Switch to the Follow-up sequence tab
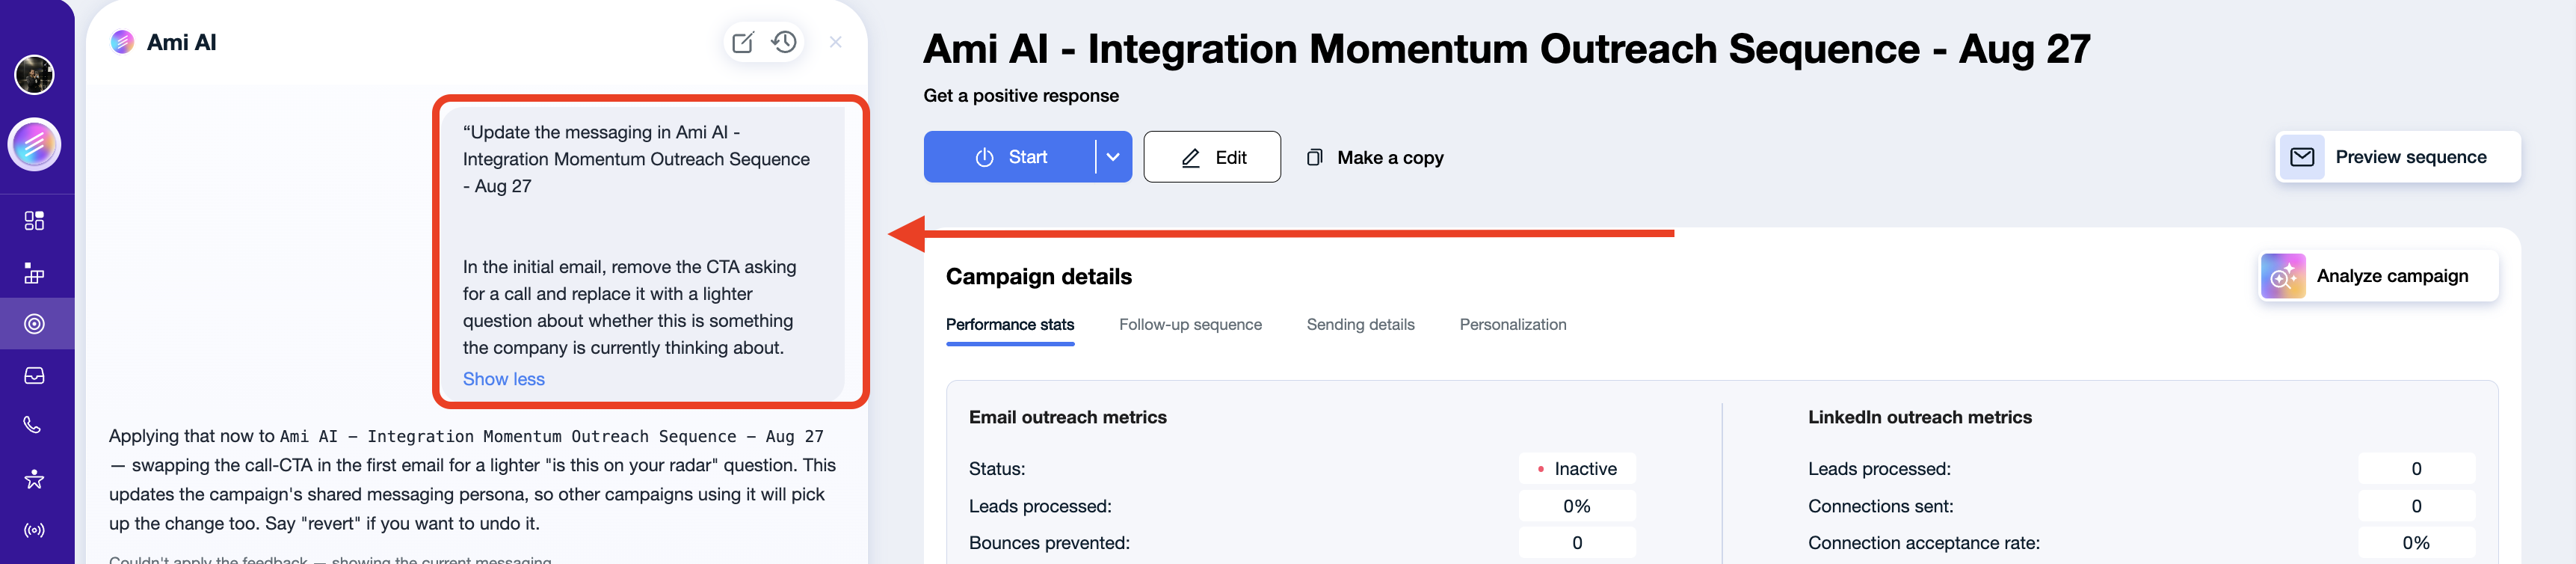Image resolution: width=2576 pixels, height=564 pixels. [x=1191, y=325]
